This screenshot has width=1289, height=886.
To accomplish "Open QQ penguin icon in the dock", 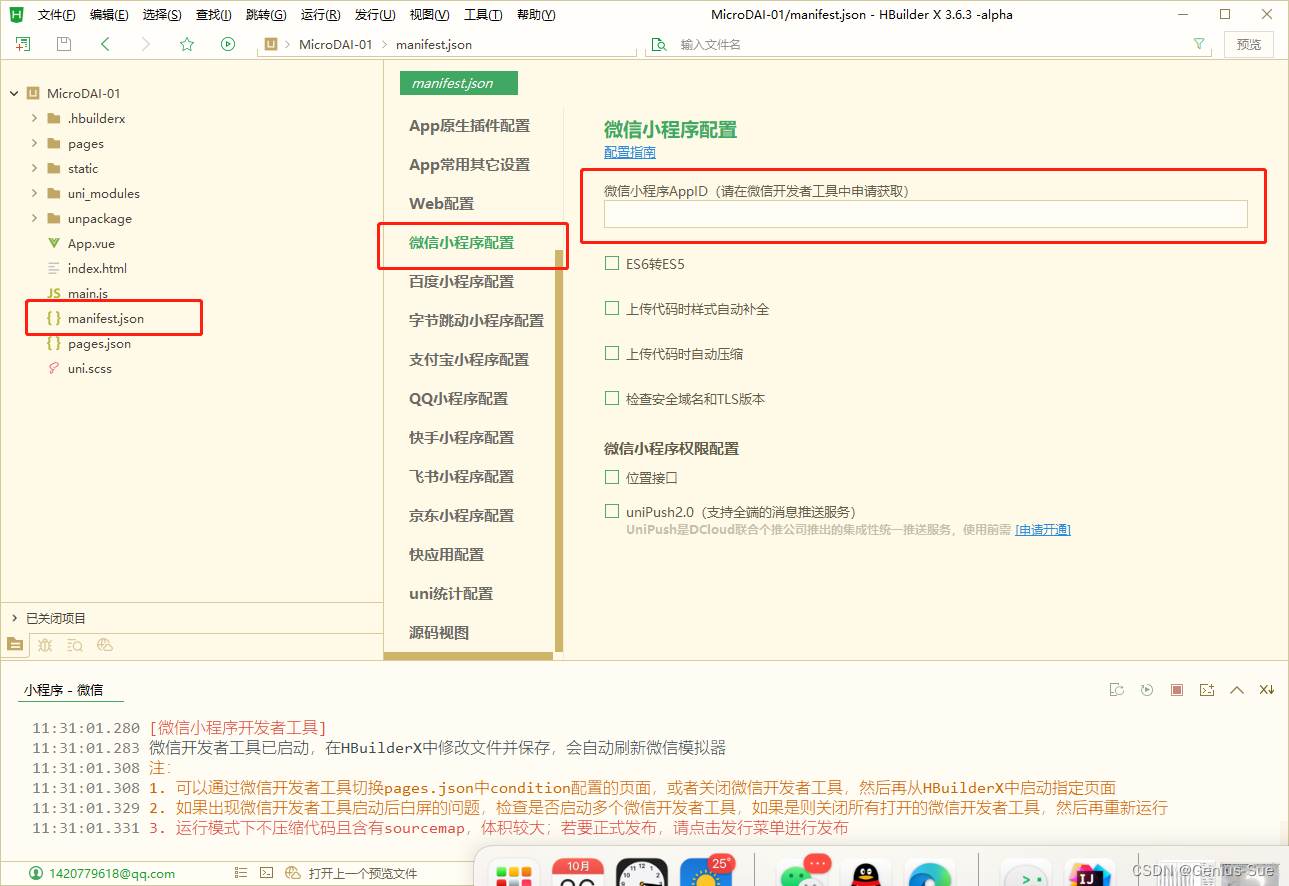I will tap(866, 875).
